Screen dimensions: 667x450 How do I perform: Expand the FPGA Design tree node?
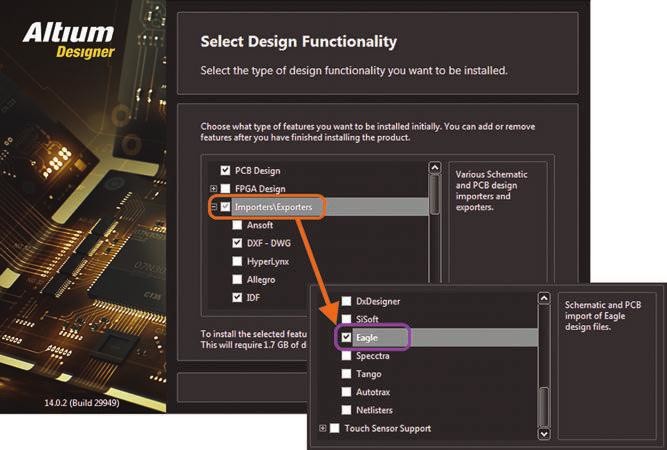pos(214,188)
